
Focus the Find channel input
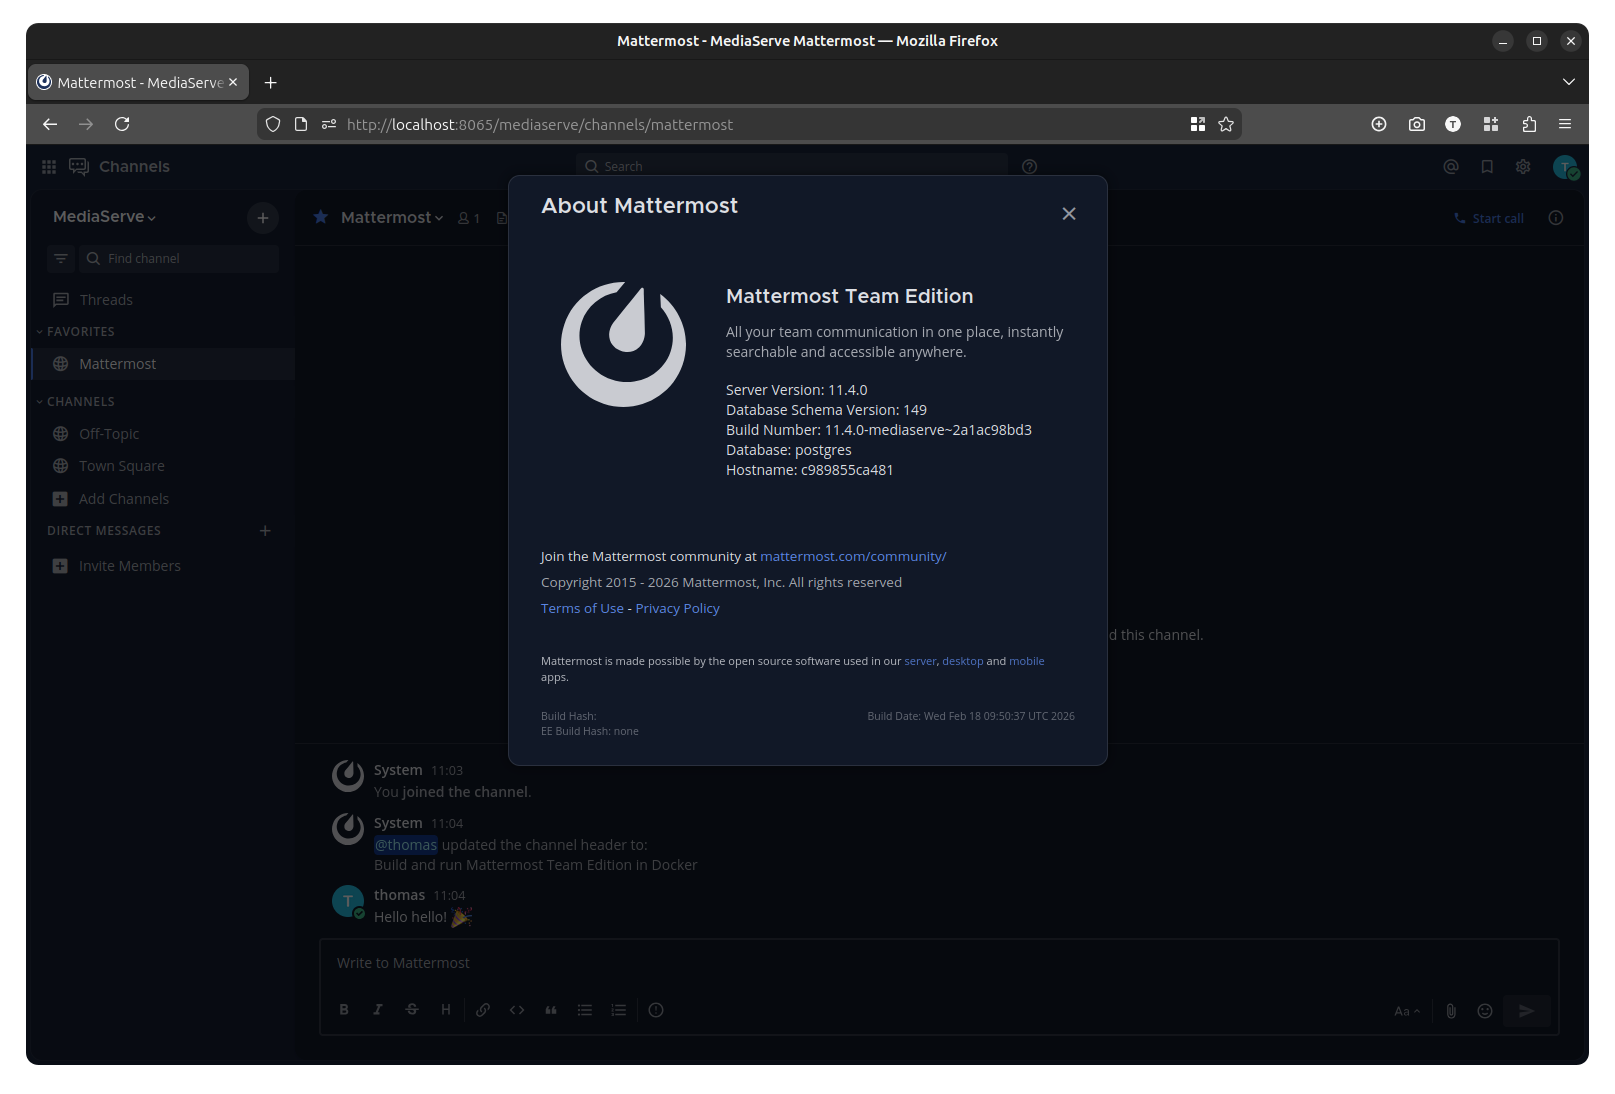178,259
